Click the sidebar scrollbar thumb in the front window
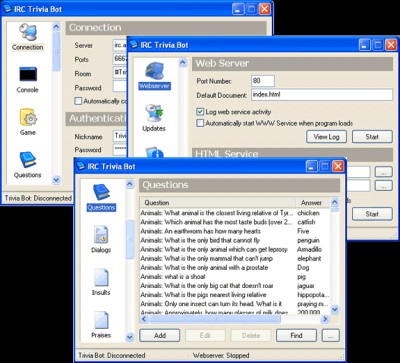400x363 pixels. tap(130, 239)
